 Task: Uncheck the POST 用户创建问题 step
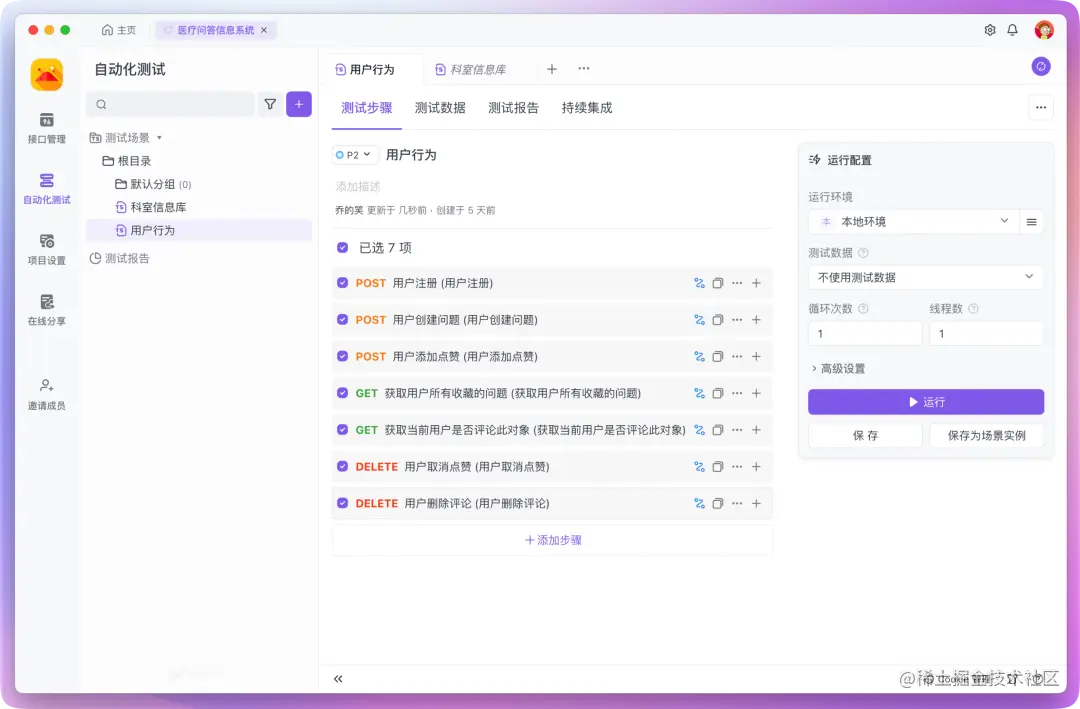point(342,320)
